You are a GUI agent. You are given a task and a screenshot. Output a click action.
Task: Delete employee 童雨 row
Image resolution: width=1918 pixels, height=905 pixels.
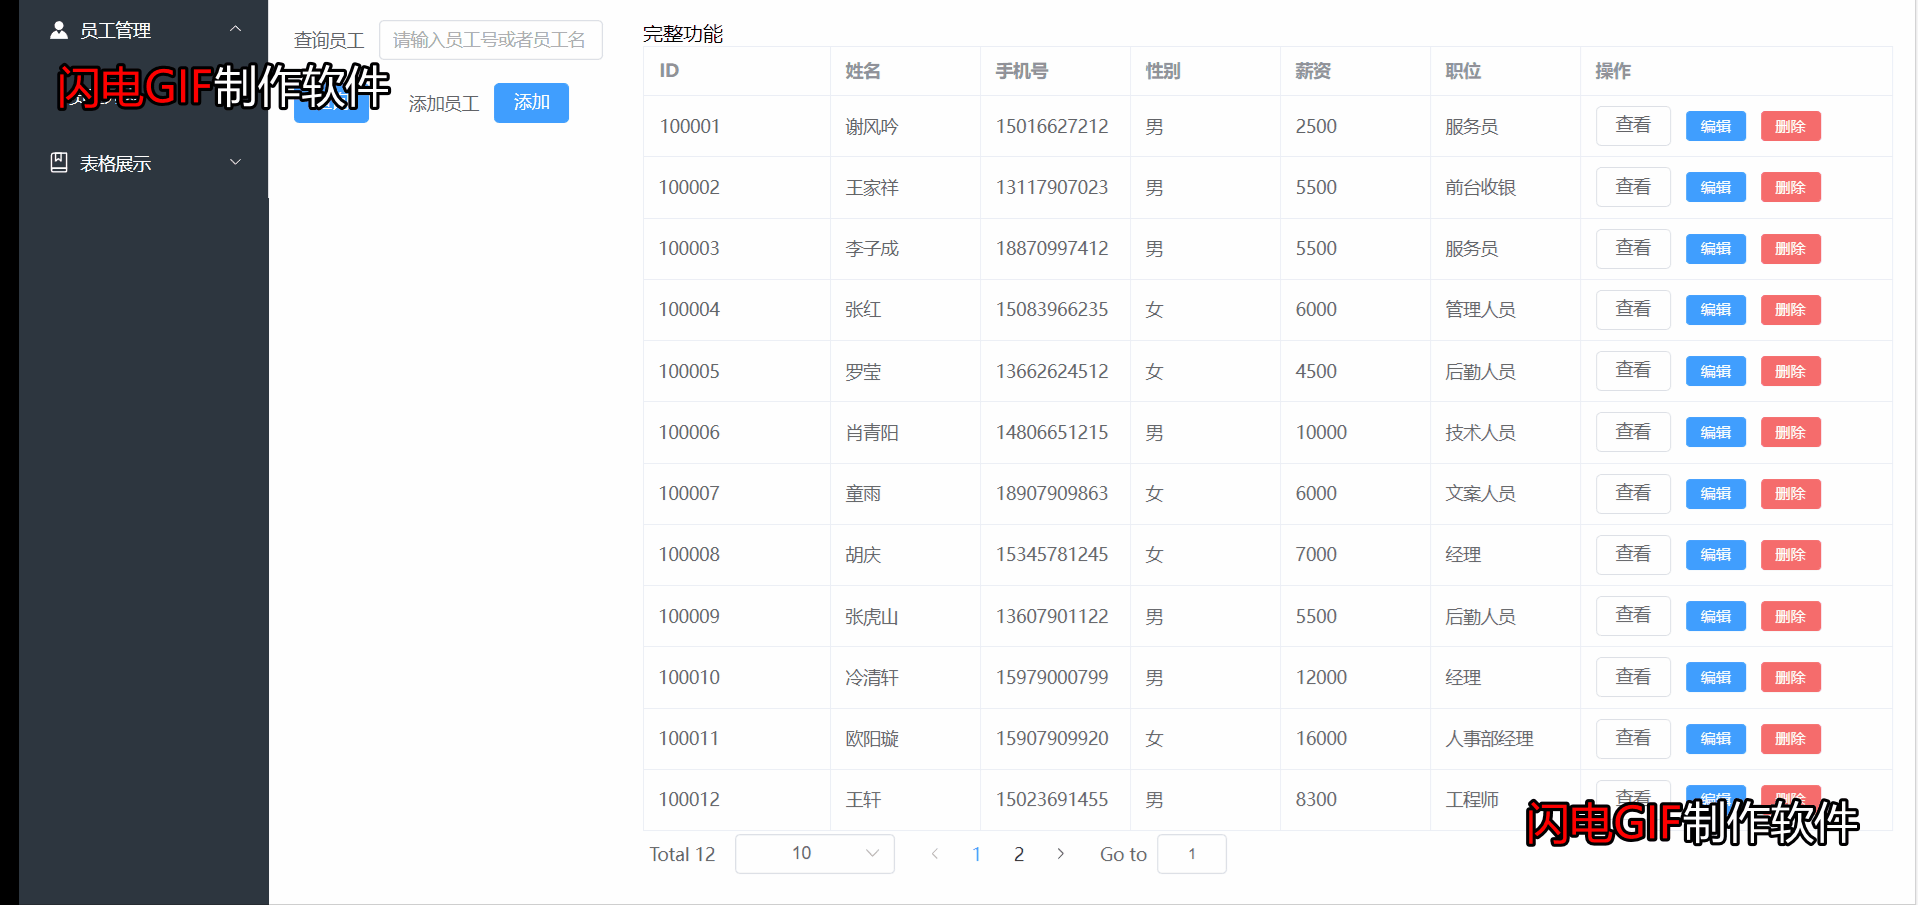pyautogui.click(x=1791, y=494)
